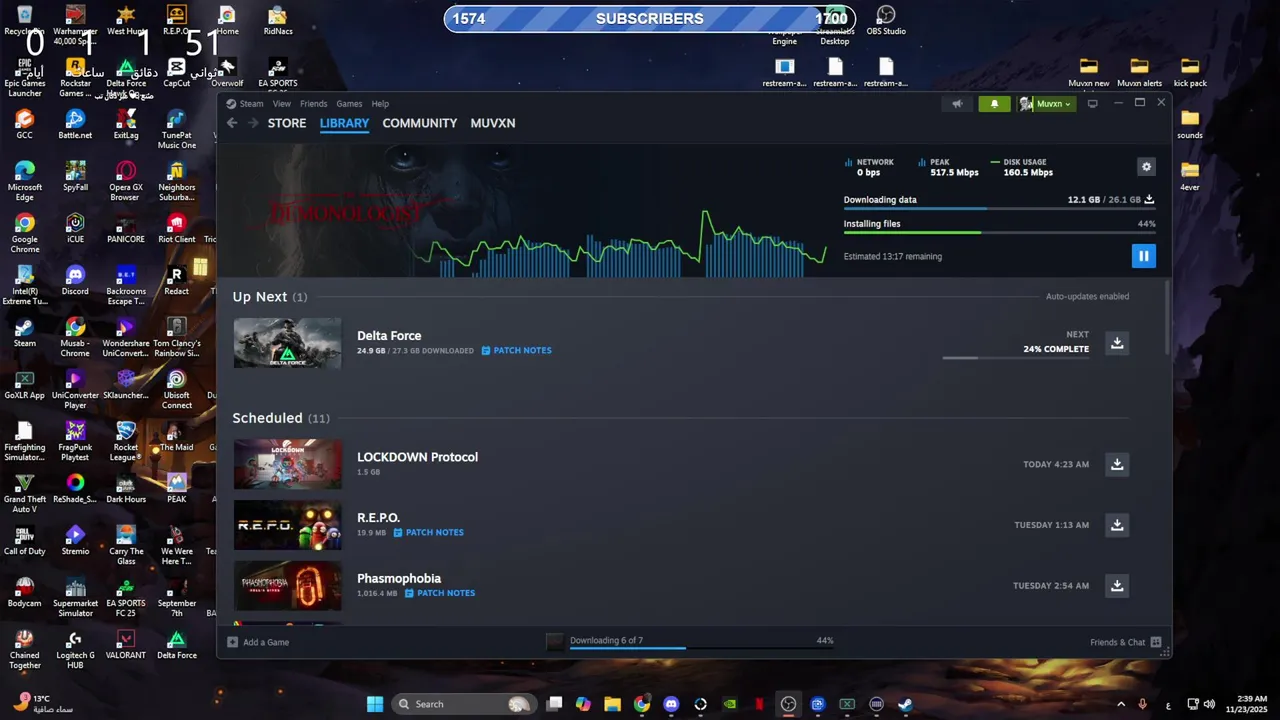The width and height of the screenshot is (1280, 720).
Task: Open the Friends menu
Action: pyautogui.click(x=313, y=104)
